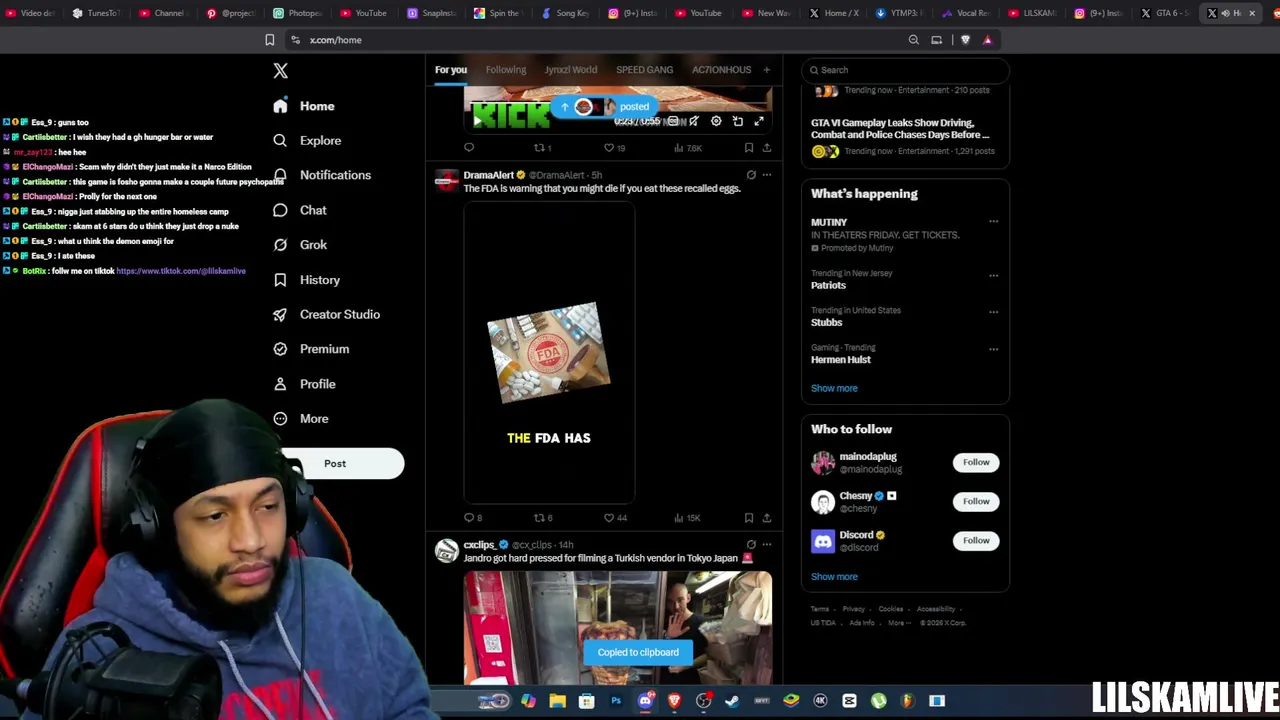This screenshot has height=720, width=1280.
Task: Switch to the Following tab
Action: [506, 70]
